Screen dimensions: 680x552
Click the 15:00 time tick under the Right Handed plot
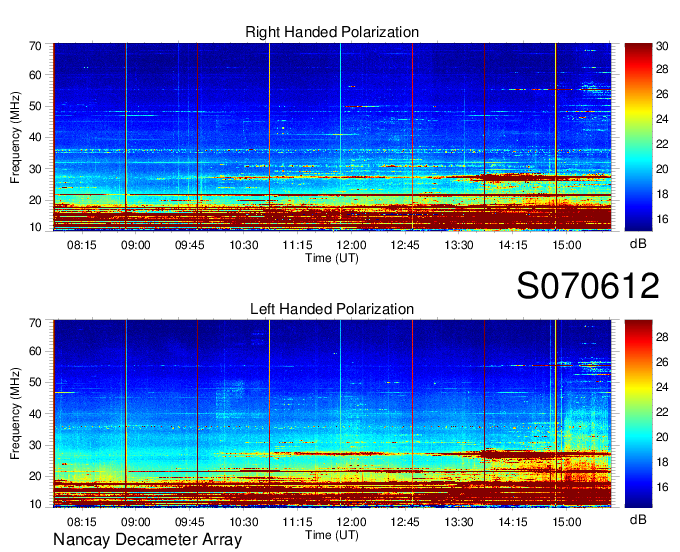click(567, 245)
